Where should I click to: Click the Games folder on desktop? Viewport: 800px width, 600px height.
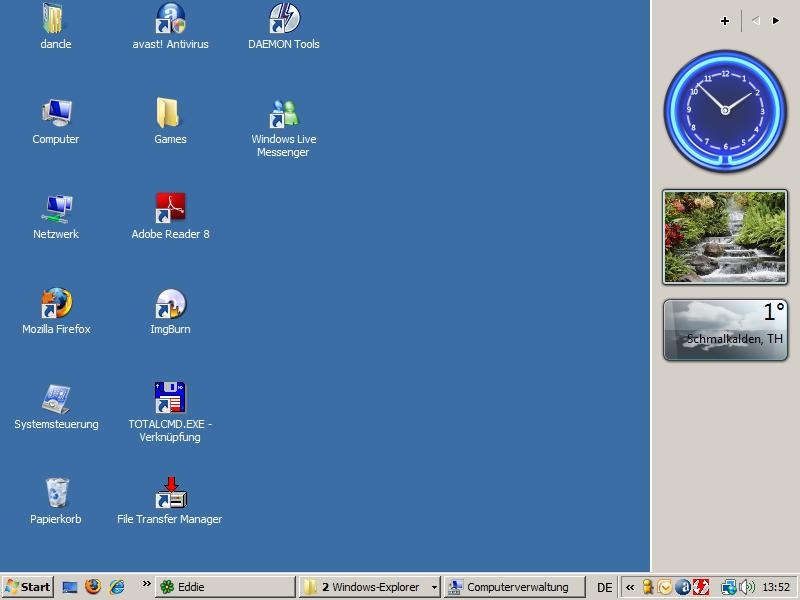pos(170,113)
